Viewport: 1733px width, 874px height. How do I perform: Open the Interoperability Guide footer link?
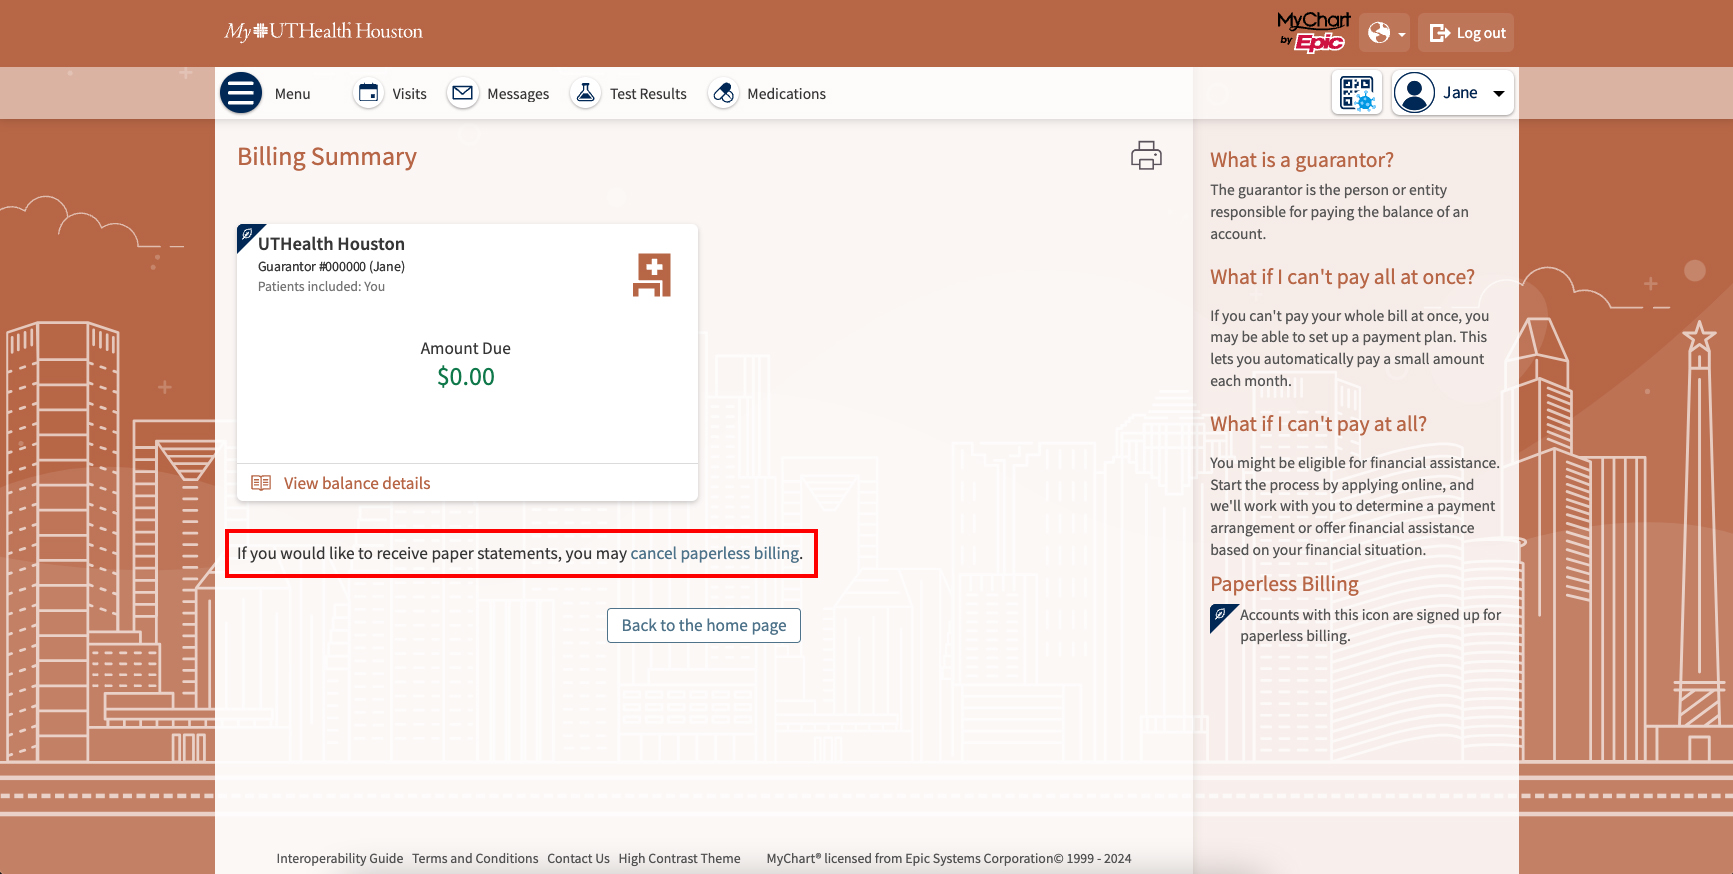(x=340, y=858)
